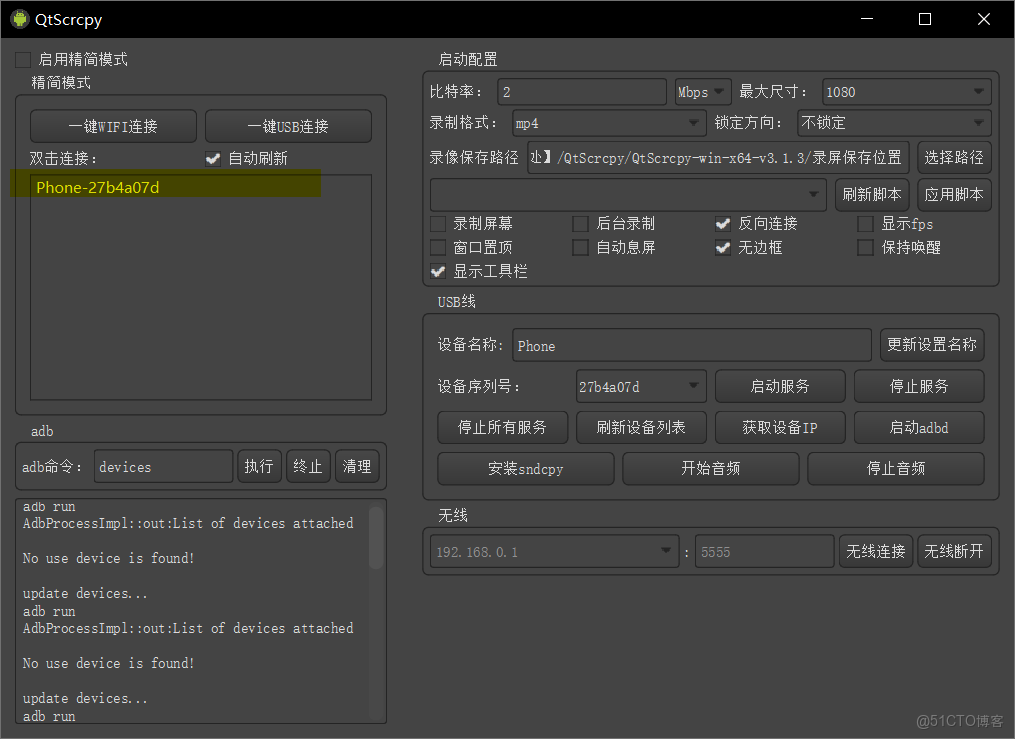
Task: Click the wireless port 5555 field
Action: pos(764,552)
